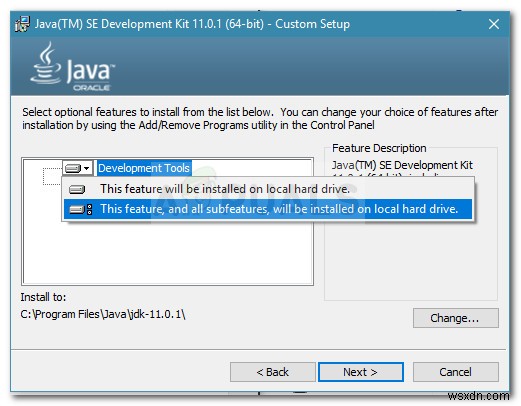
Task: Proceed with the Next > button
Action: click(360, 372)
